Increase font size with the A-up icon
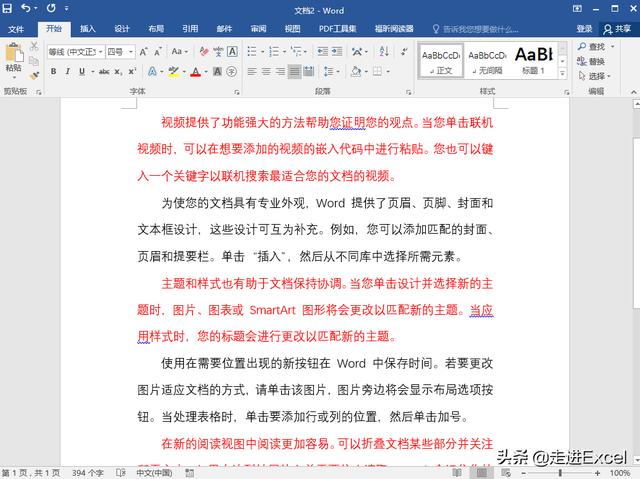Screen dimensions: 640x479 144,52
